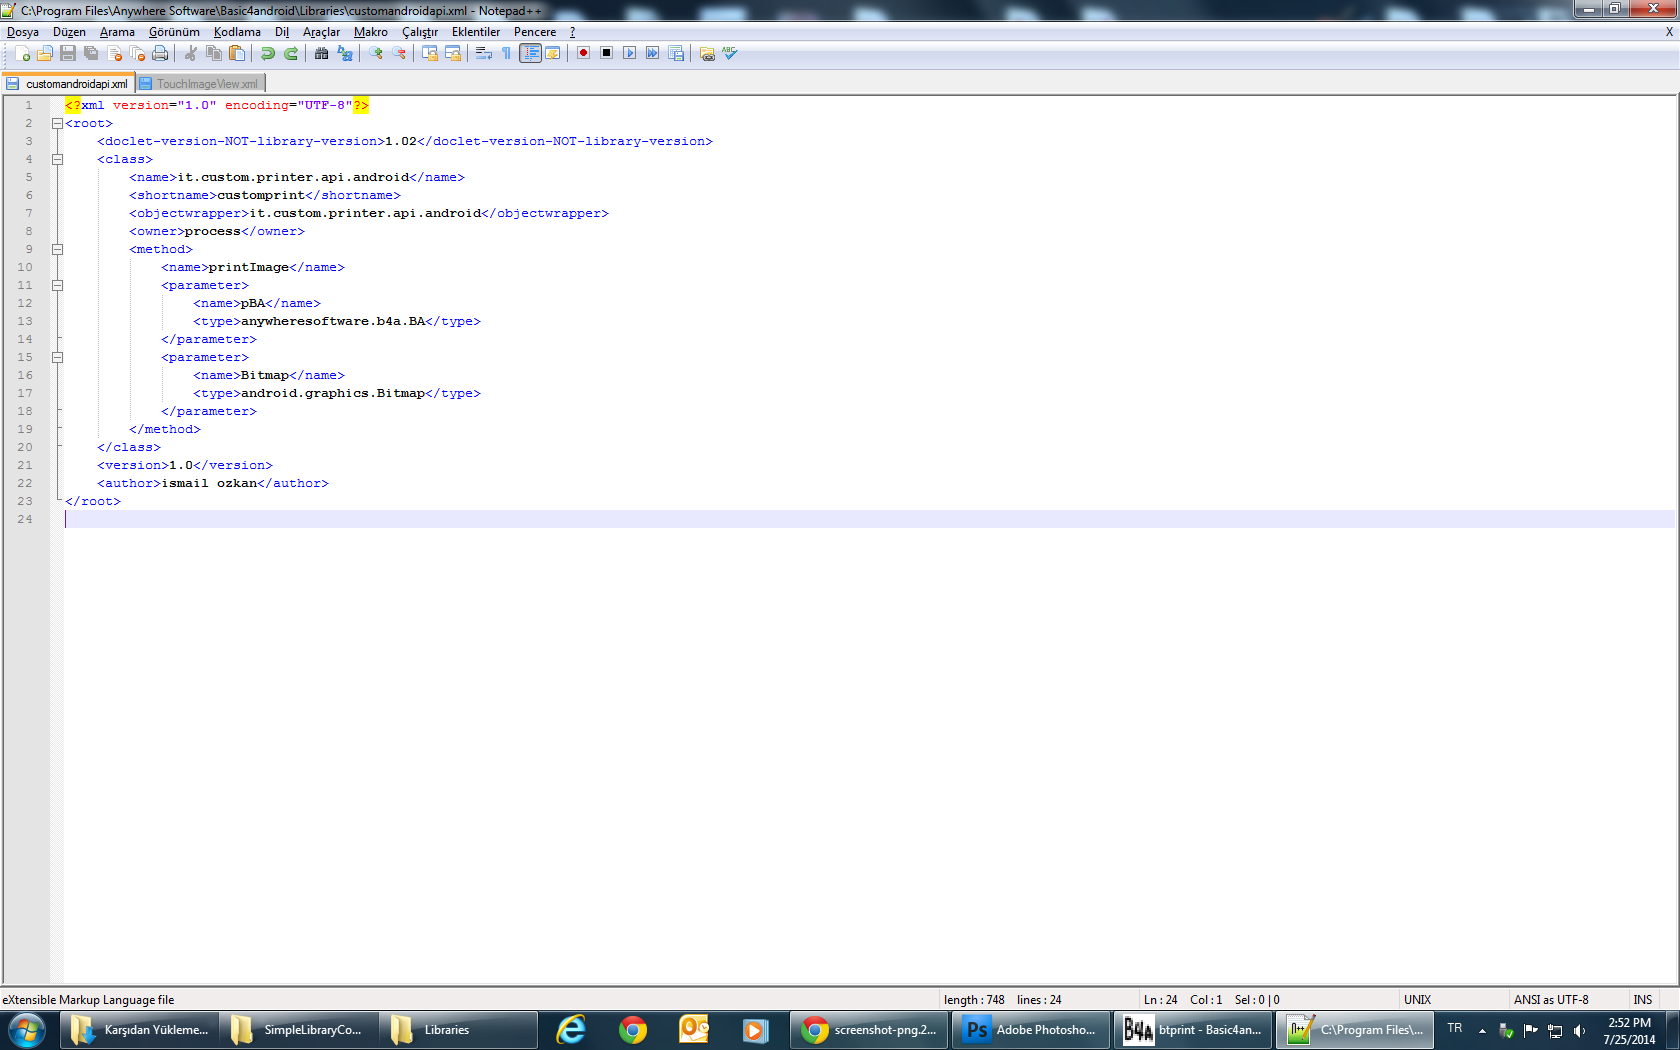Screen dimensions: 1680x1050
Task: Open a file with the folder icon
Action: click(x=45, y=53)
